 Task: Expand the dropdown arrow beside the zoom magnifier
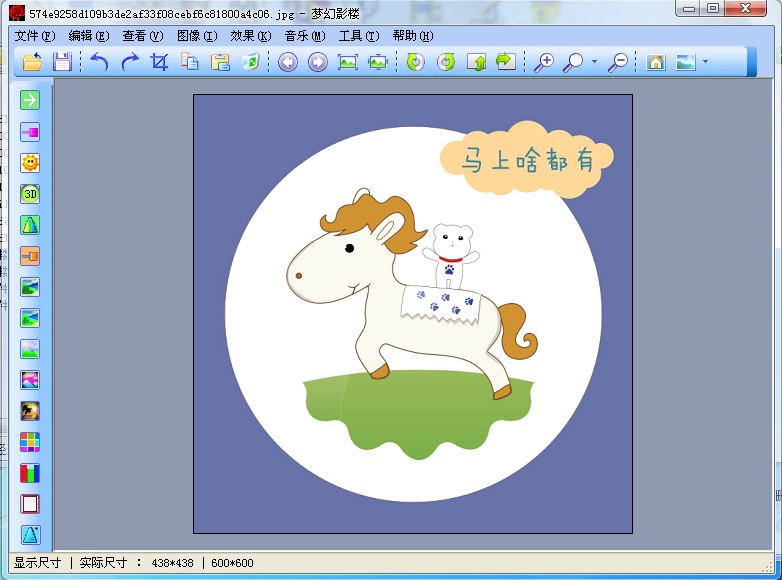[594, 62]
